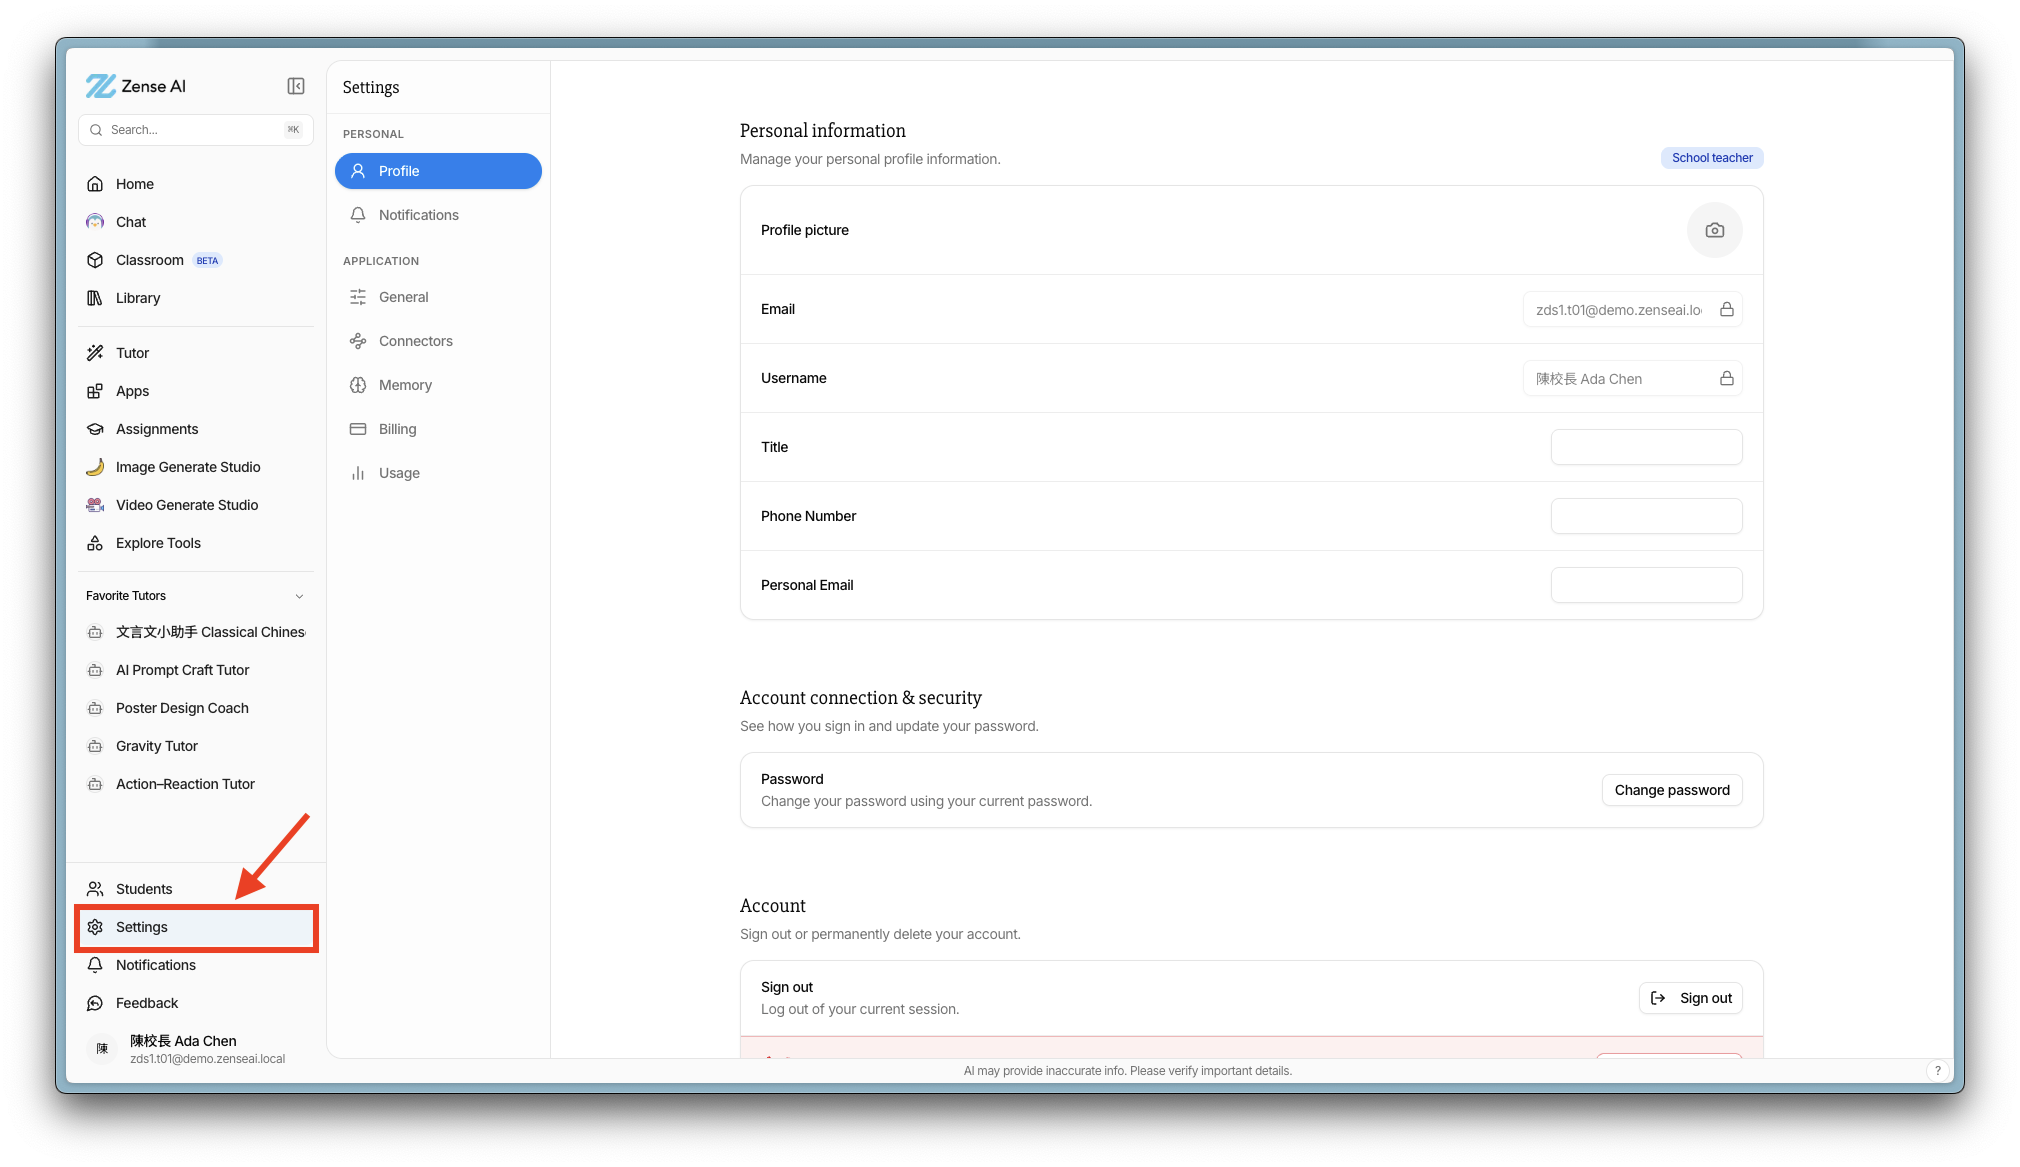Click the Sign out button
This screenshot has height=1167, width=2020.
1691,998
